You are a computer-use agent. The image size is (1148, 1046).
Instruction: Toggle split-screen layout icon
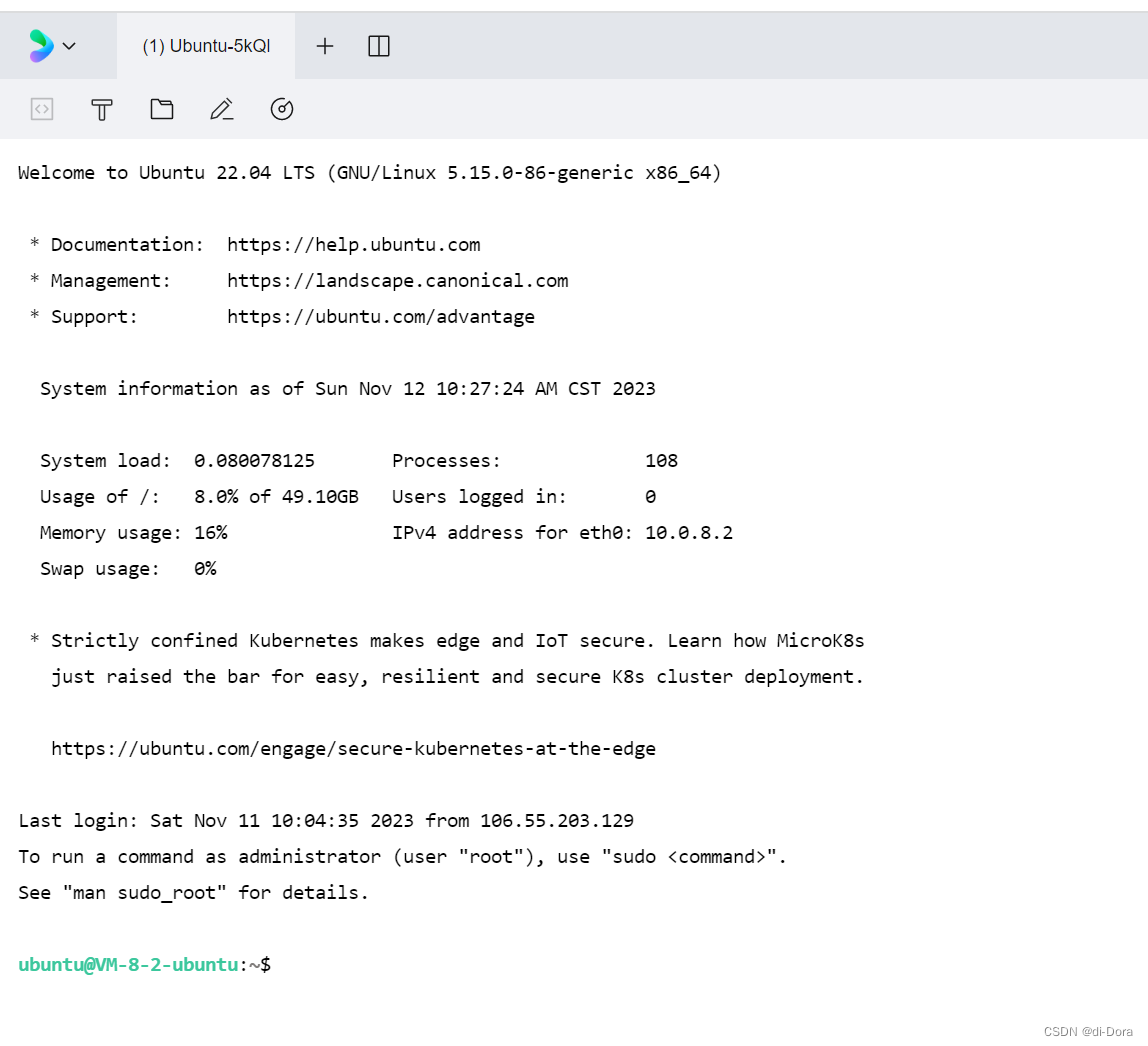[379, 46]
